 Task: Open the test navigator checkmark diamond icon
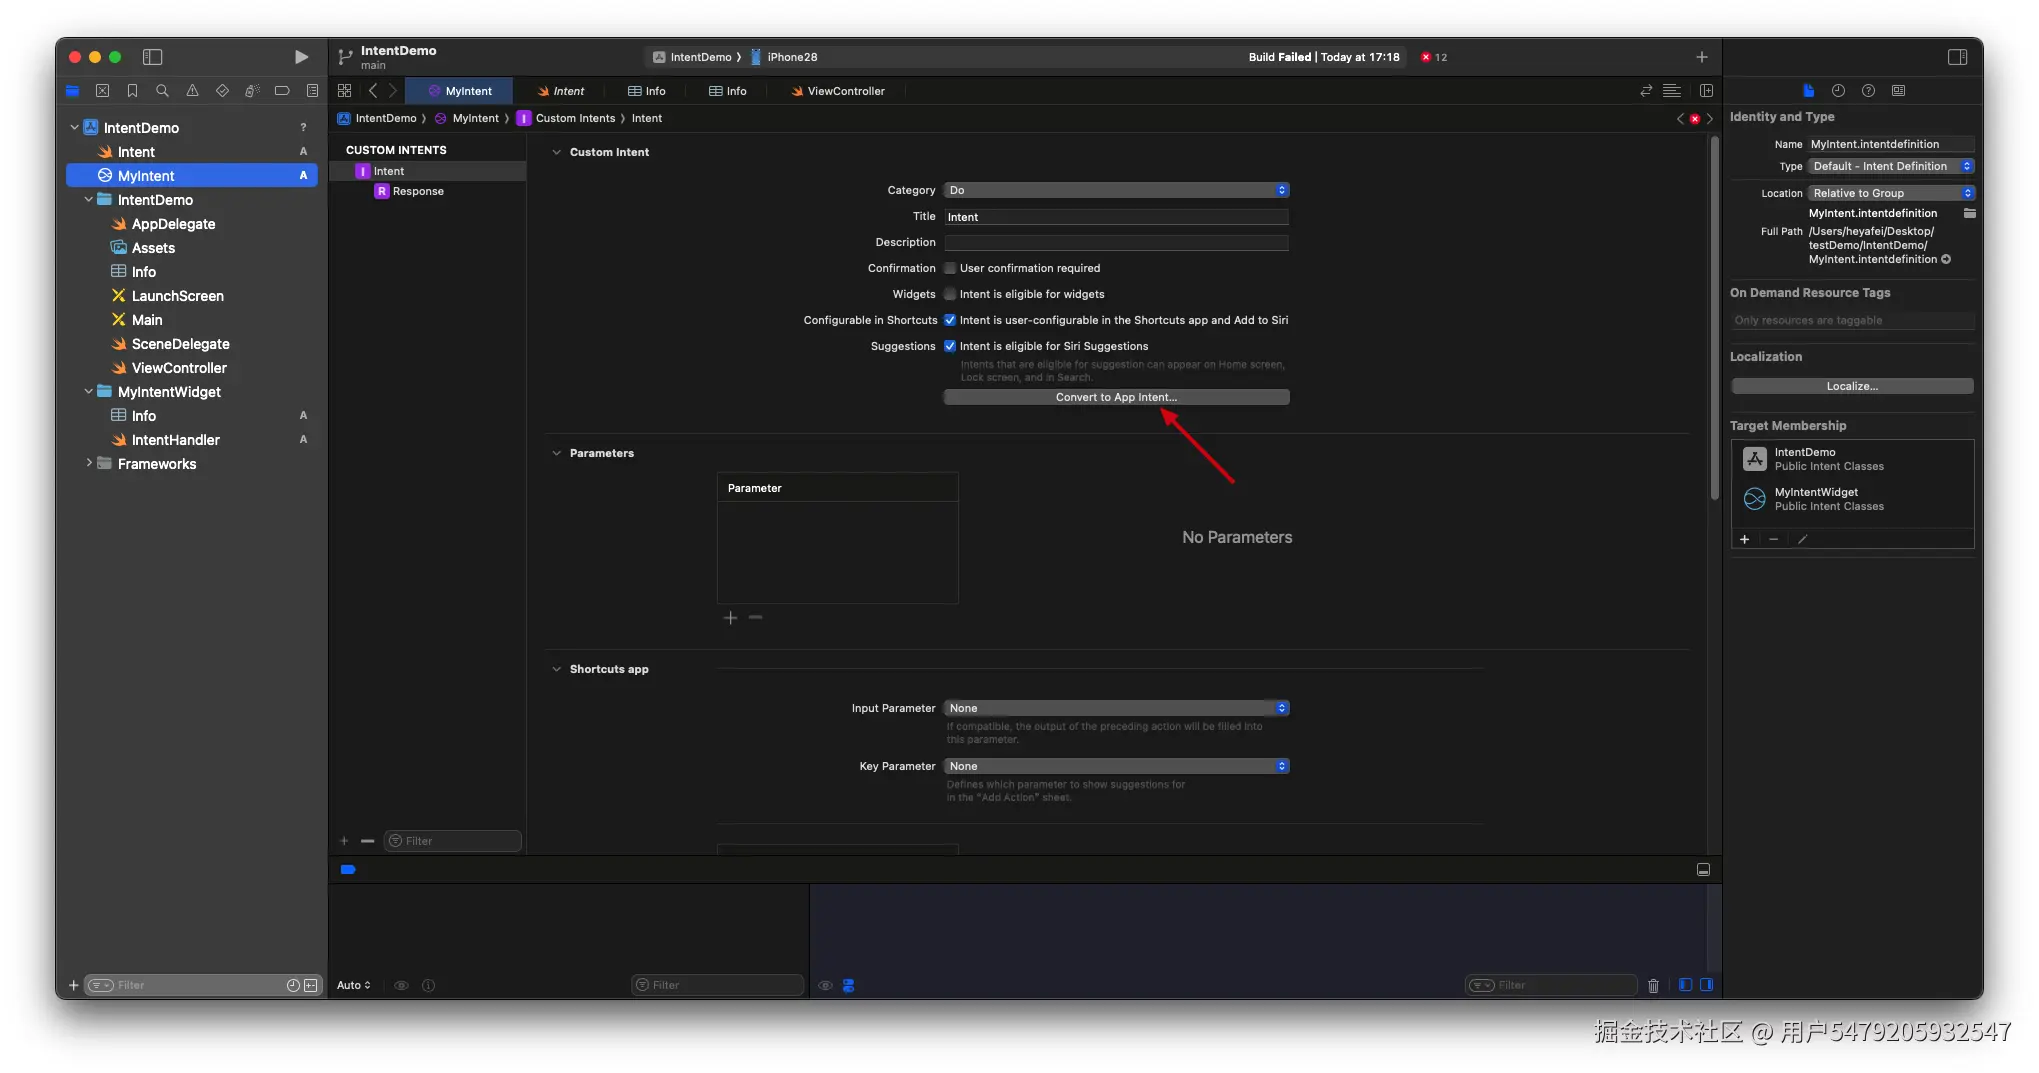pos(222,91)
